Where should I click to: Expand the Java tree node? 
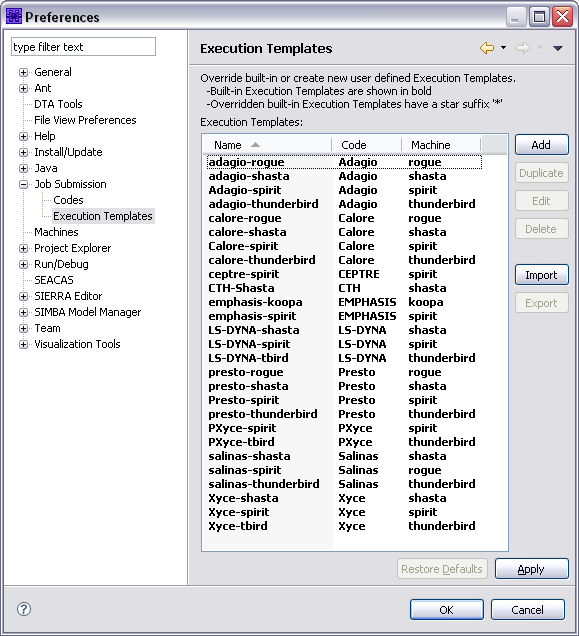[x=24, y=168]
